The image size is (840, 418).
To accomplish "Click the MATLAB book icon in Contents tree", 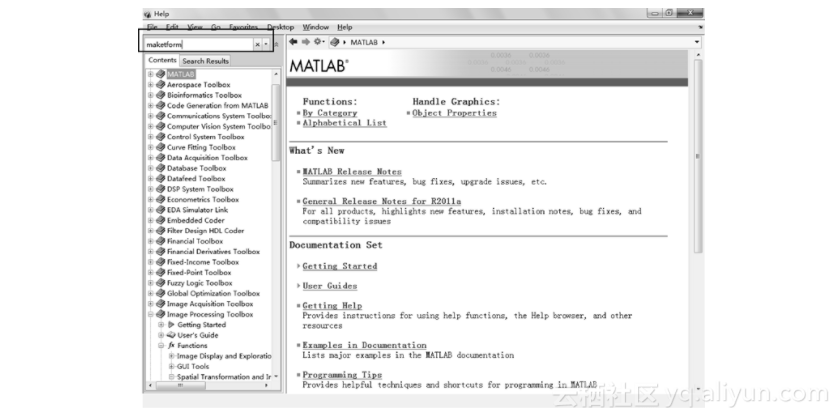I will coord(161,74).
